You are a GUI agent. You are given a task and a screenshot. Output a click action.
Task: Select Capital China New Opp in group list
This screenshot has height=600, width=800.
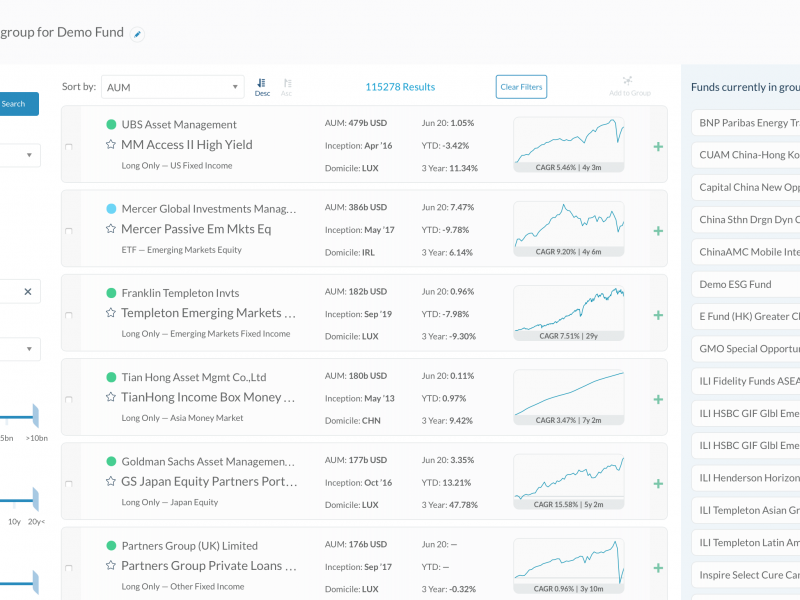tap(746, 187)
